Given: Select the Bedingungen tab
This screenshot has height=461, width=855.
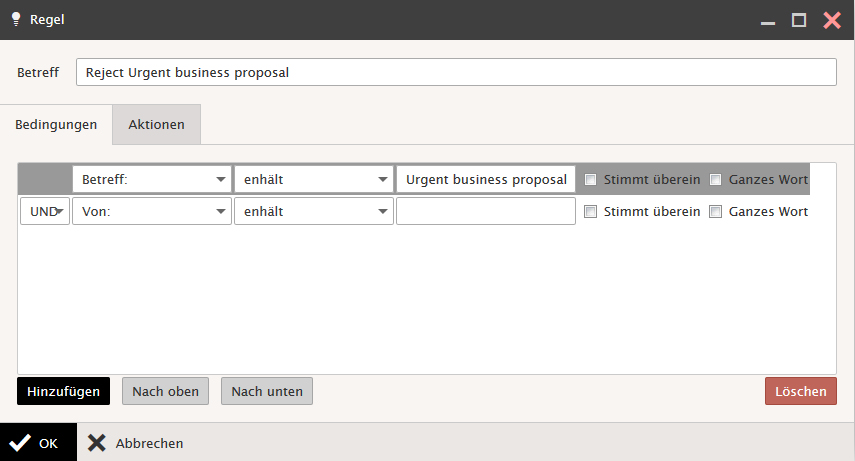Looking at the screenshot, I should (56, 125).
